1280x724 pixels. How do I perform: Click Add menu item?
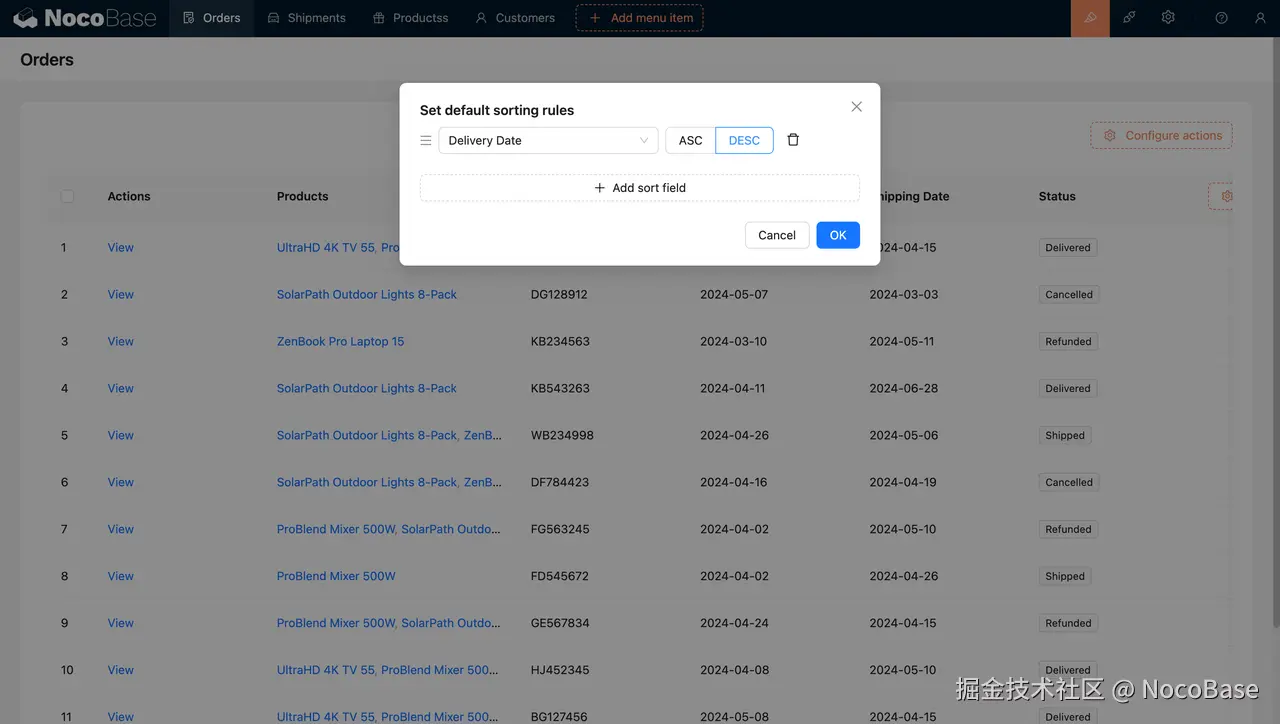coord(640,18)
